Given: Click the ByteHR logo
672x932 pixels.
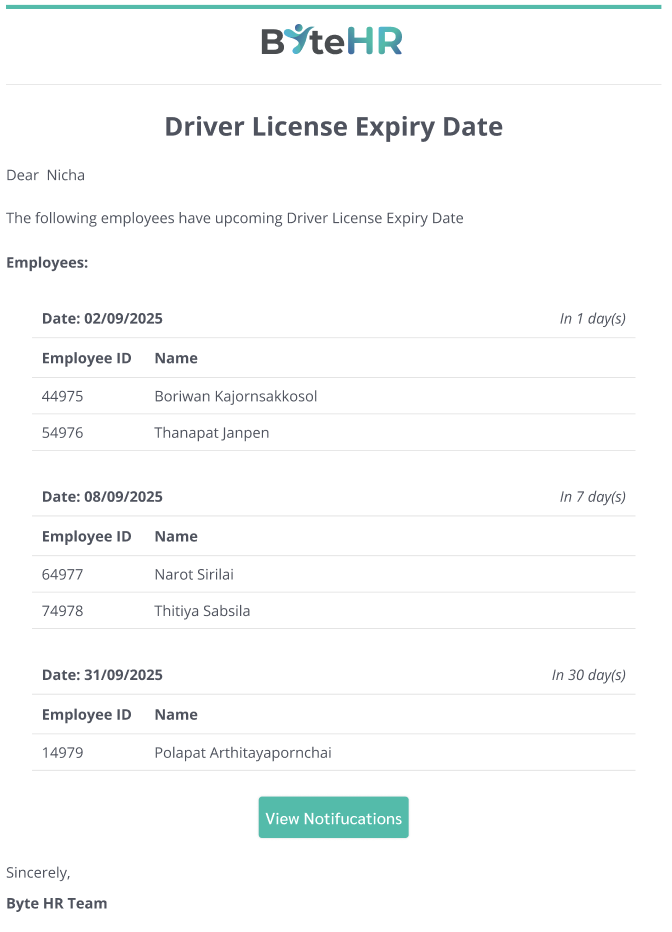Looking at the screenshot, I should (x=332, y=41).
